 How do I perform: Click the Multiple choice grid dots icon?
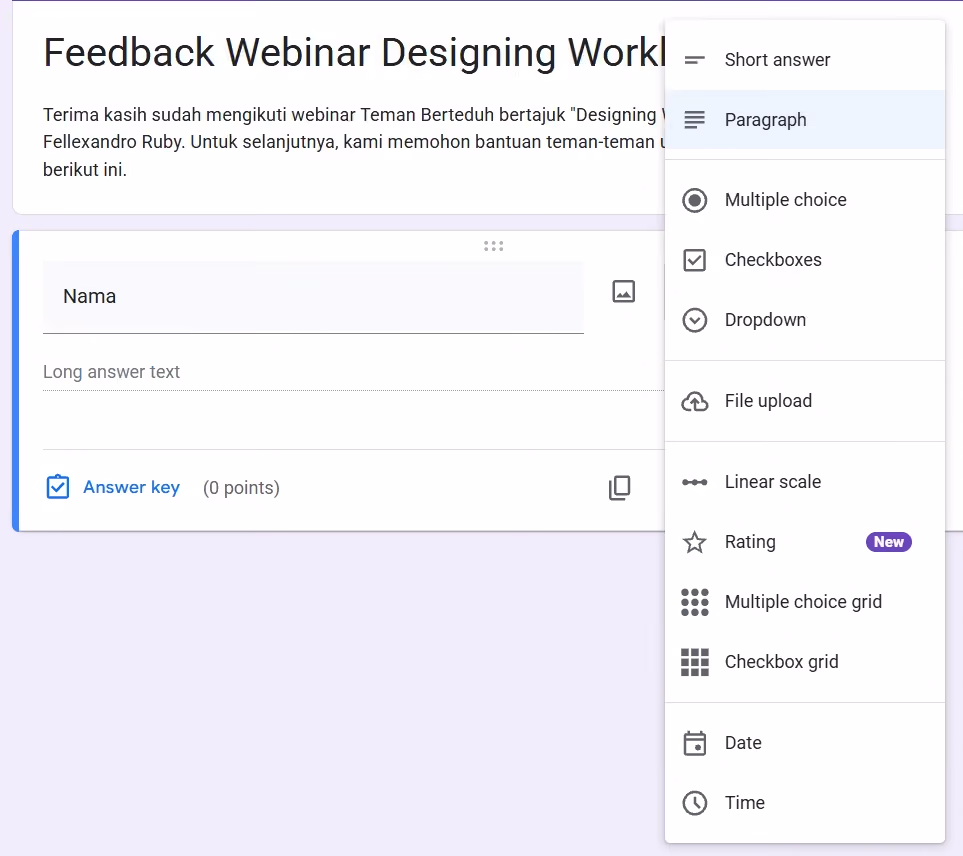695,602
